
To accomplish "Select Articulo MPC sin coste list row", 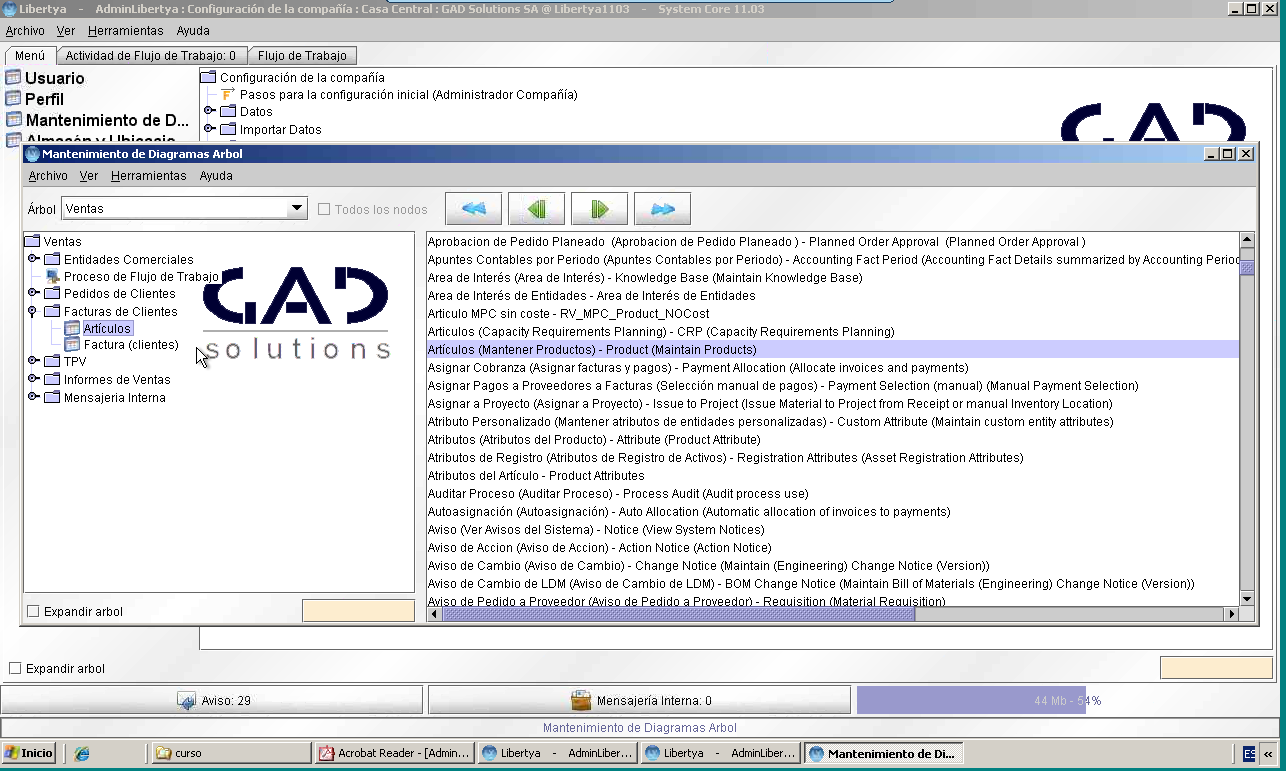I will click(832, 313).
